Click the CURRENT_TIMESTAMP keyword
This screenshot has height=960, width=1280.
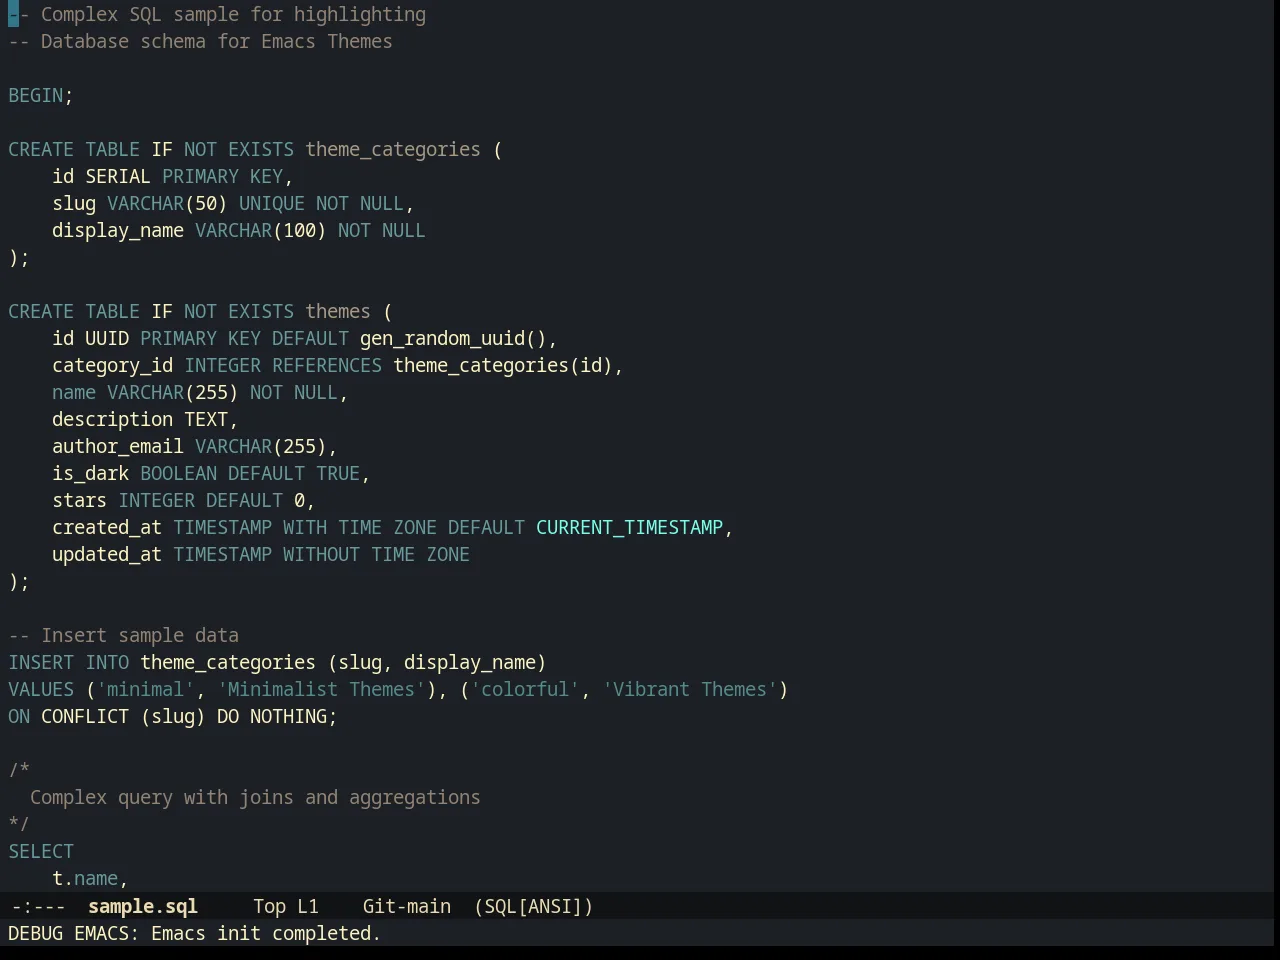tap(629, 527)
